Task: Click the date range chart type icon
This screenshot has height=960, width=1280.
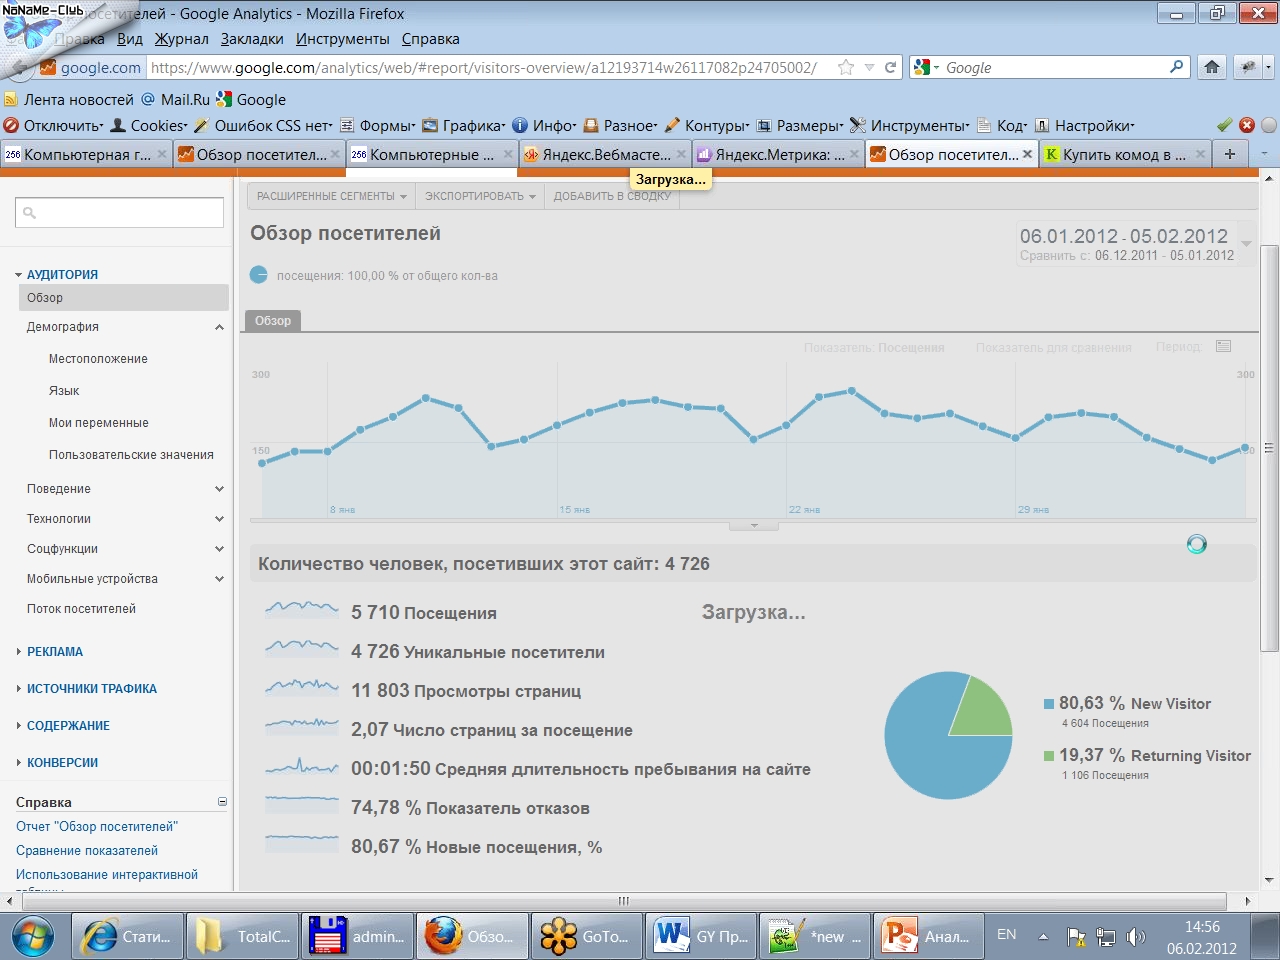Action: (1224, 346)
